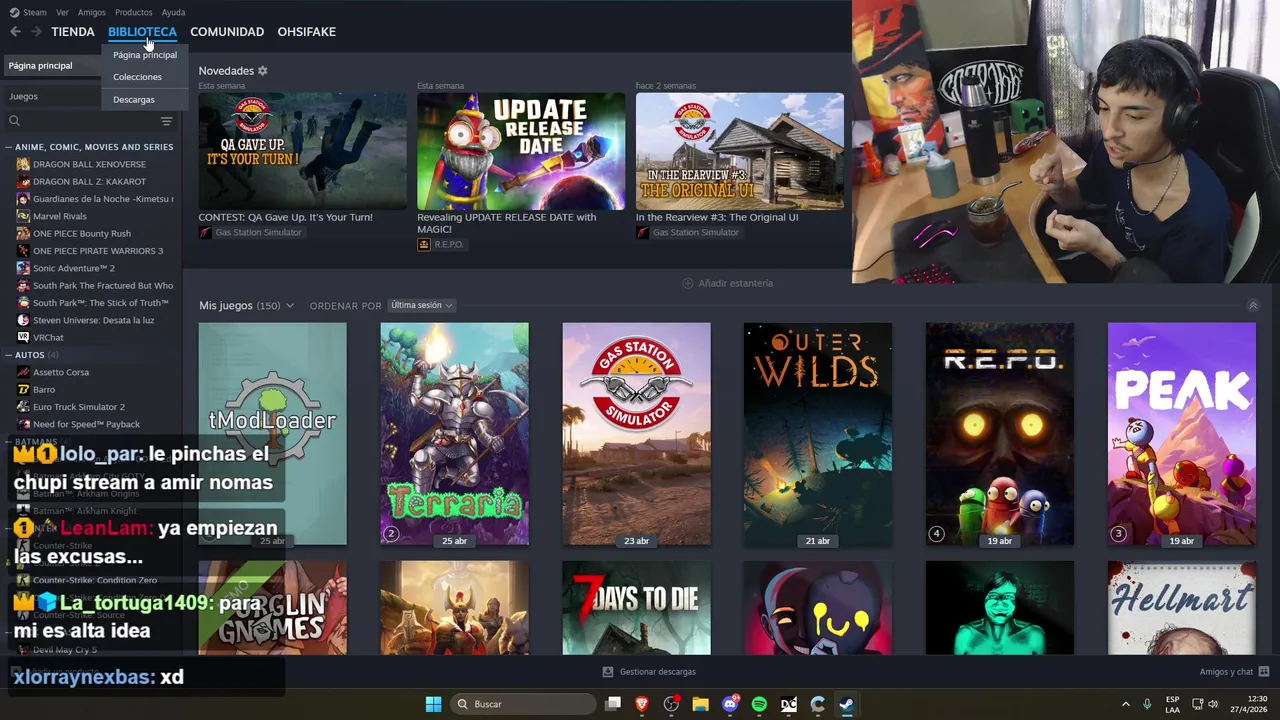
Task: Click the Gestionar descargas download icon
Action: pyautogui.click(x=608, y=672)
